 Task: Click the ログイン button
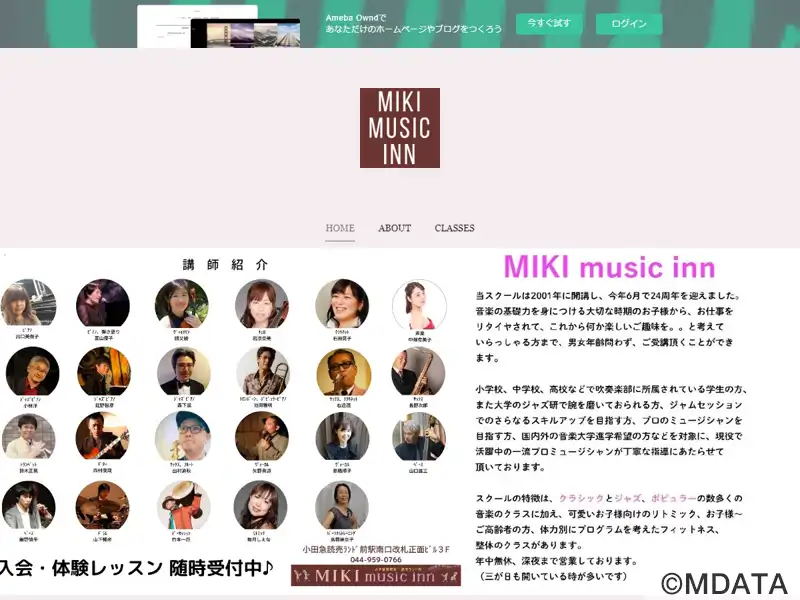tap(629, 23)
